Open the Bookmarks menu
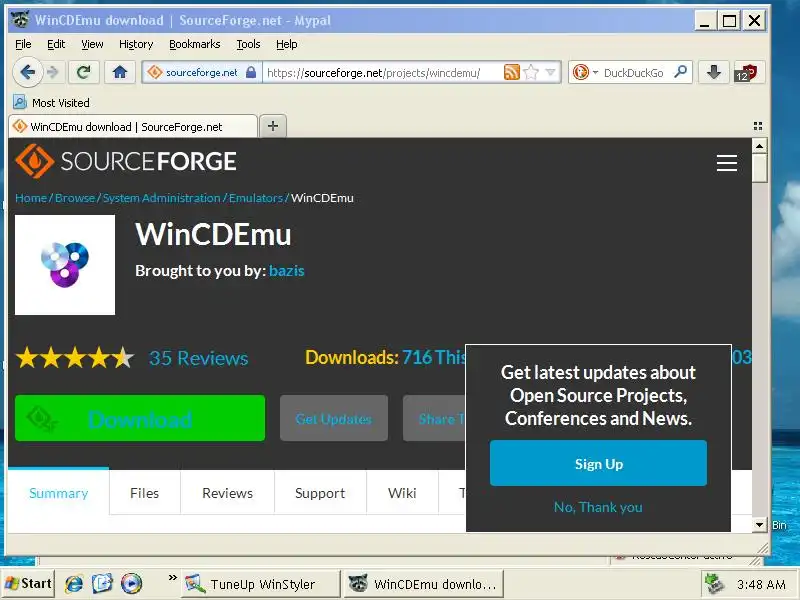Image resolution: width=800 pixels, height=600 pixels. point(194,44)
